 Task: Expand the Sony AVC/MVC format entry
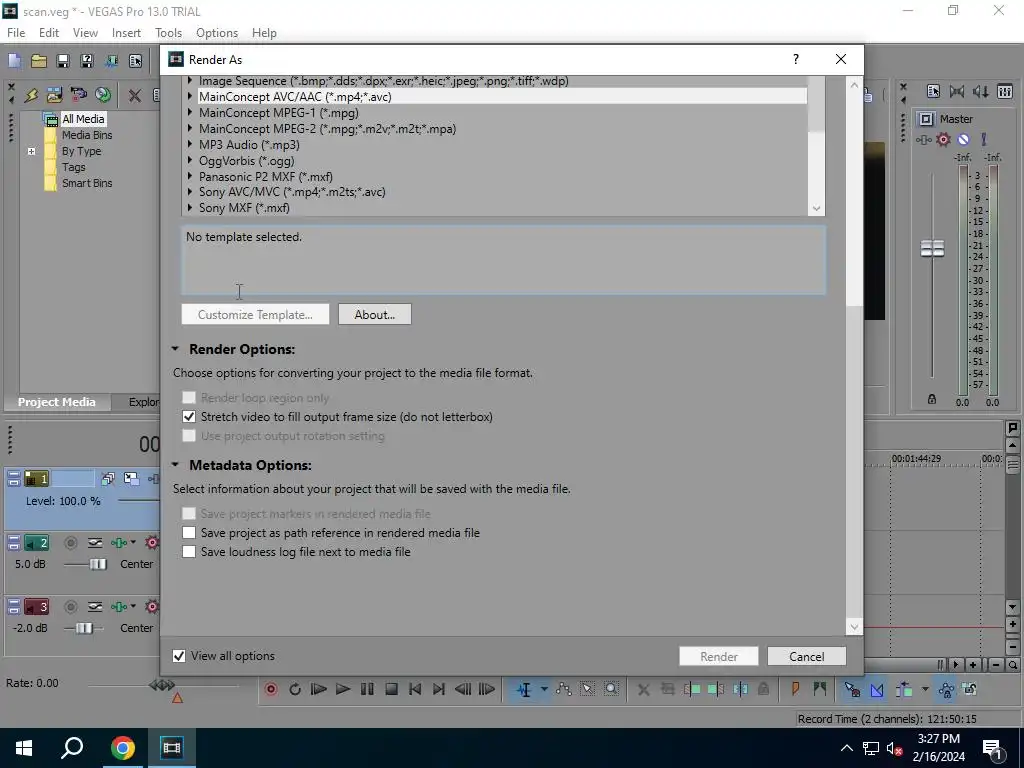[190, 191]
